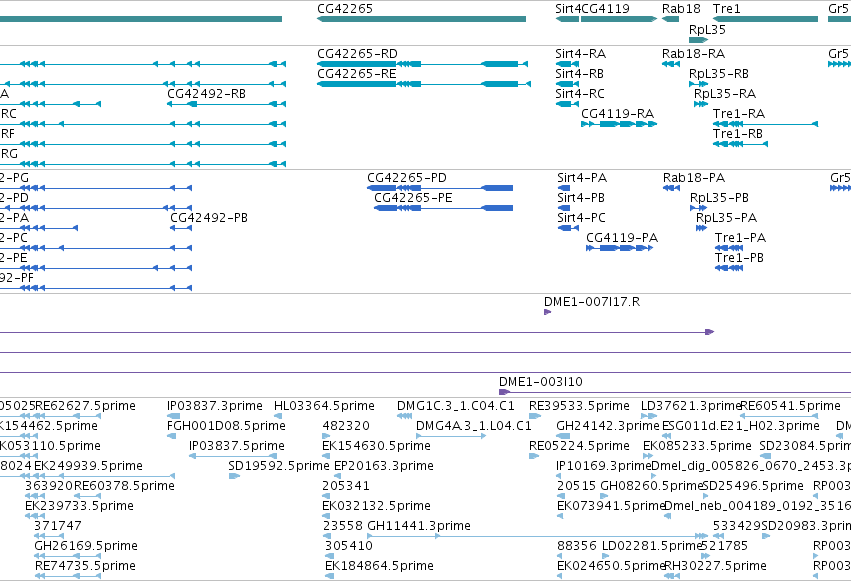The image size is (851, 581).
Task: Click EST RE05224.5prime
Action: pos(580,446)
